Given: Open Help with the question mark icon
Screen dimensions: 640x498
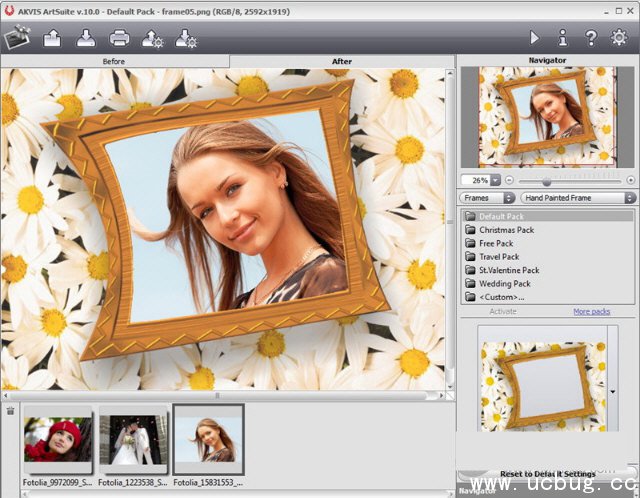Looking at the screenshot, I should (x=591, y=38).
